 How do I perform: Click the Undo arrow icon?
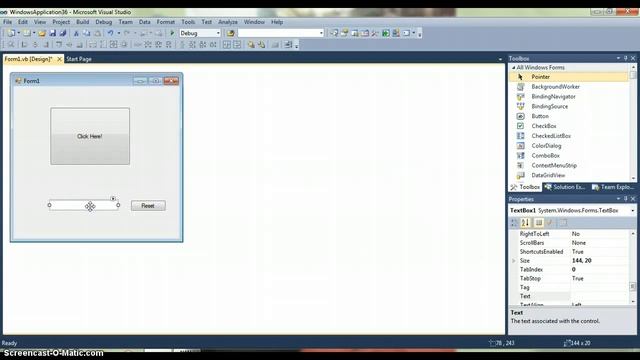(x=110, y=33)
